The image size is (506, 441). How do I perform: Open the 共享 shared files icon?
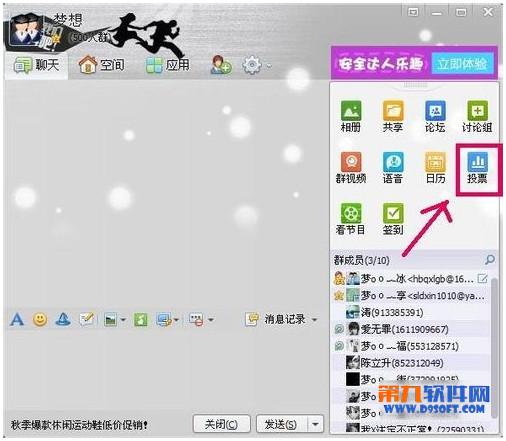click(393, 116)
